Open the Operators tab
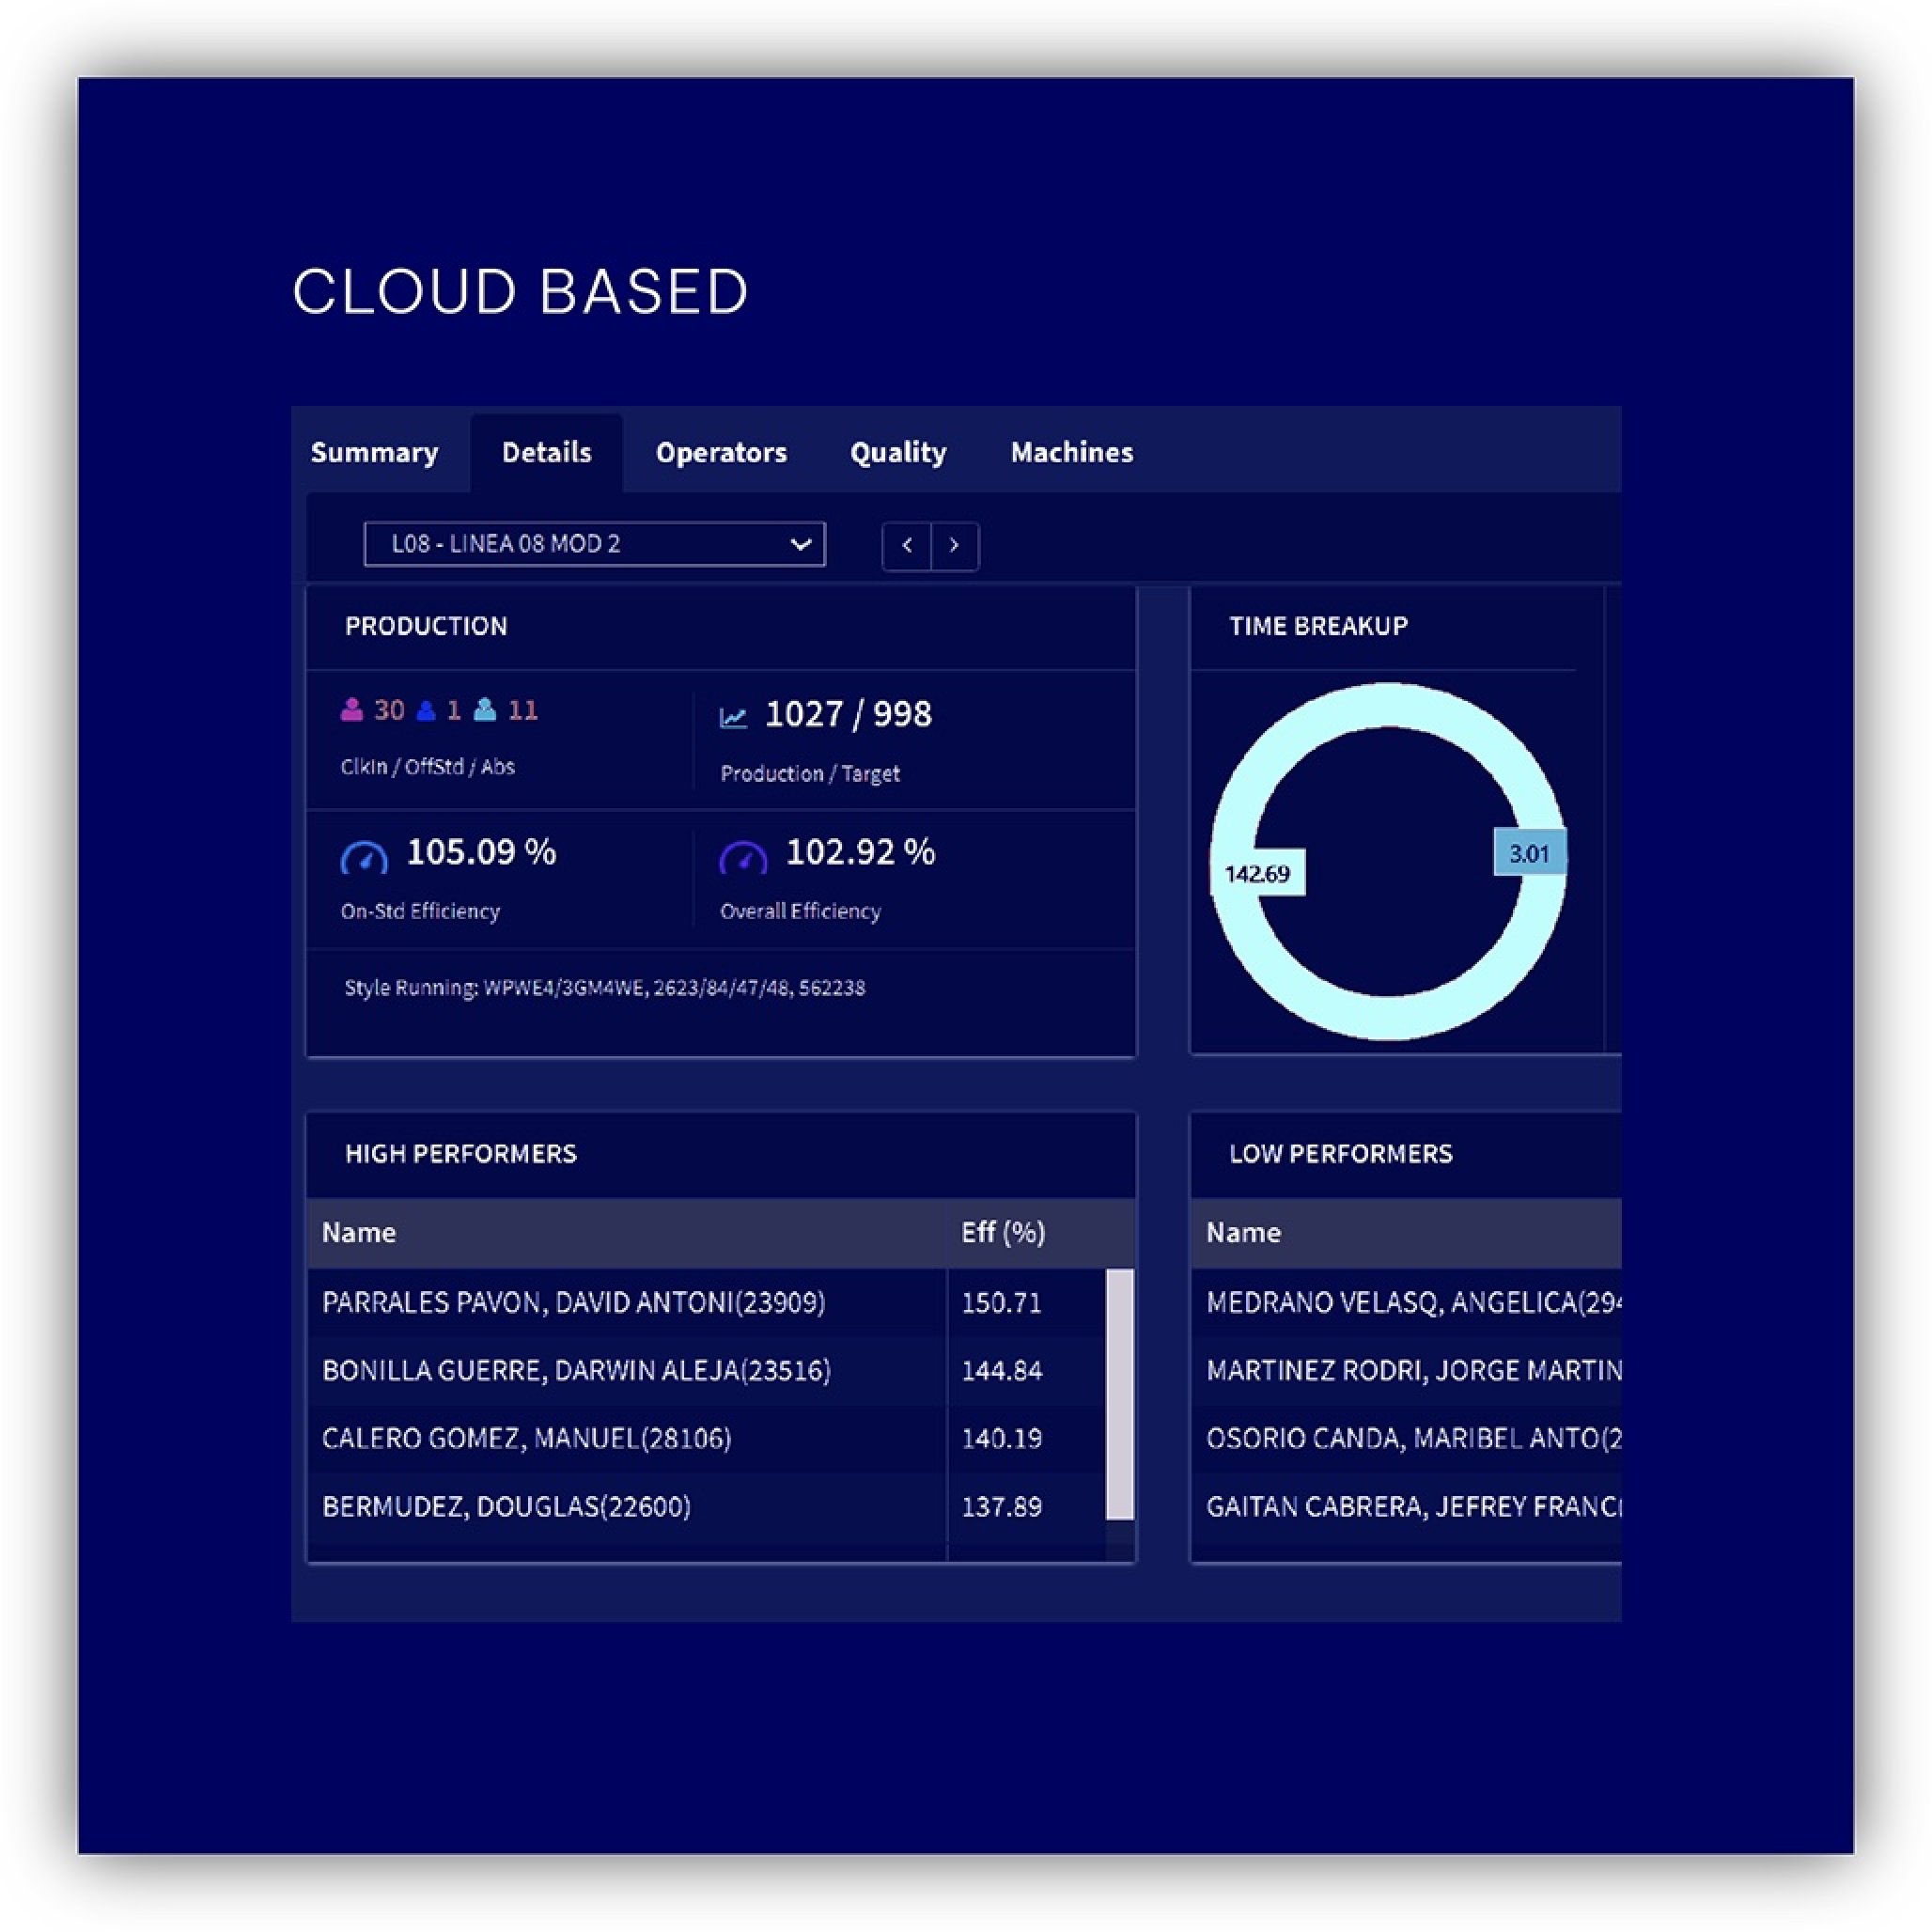The height and width of the screenshot is (1932, 1932). [721, 453]
